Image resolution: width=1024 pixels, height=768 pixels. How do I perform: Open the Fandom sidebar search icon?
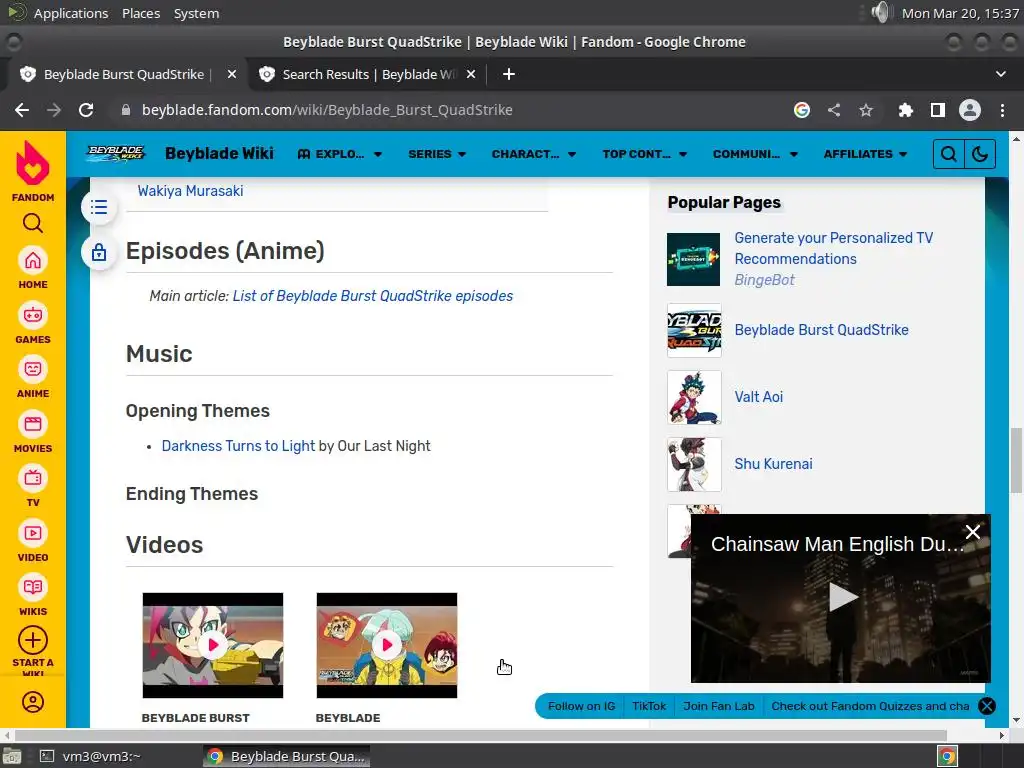[33, 223]
